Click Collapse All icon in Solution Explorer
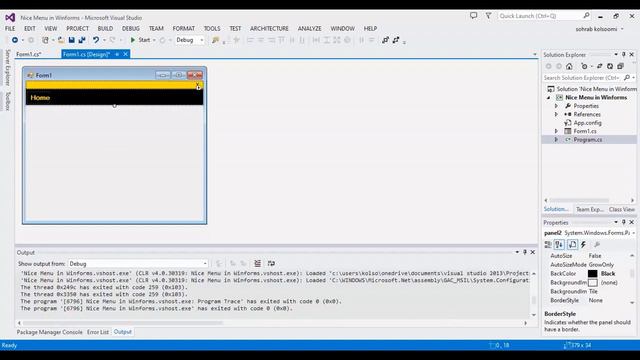 (620, 66)
